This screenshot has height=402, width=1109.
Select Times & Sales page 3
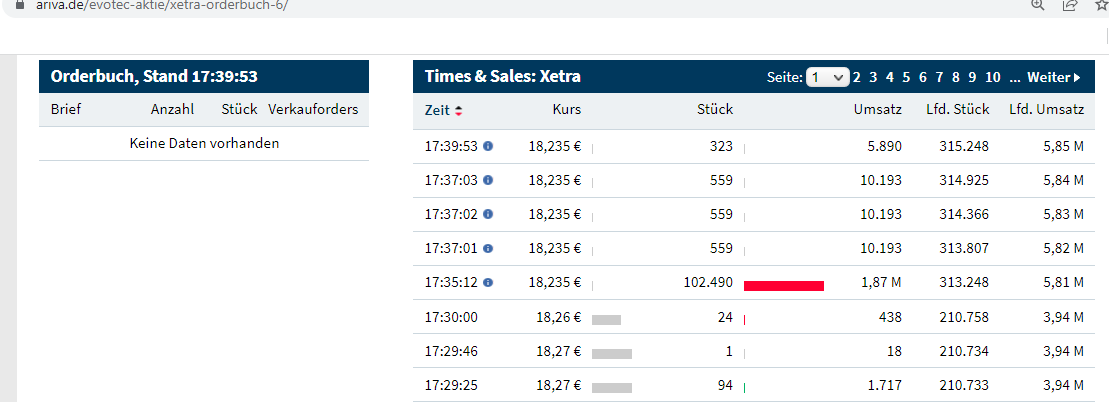(873, 77)
